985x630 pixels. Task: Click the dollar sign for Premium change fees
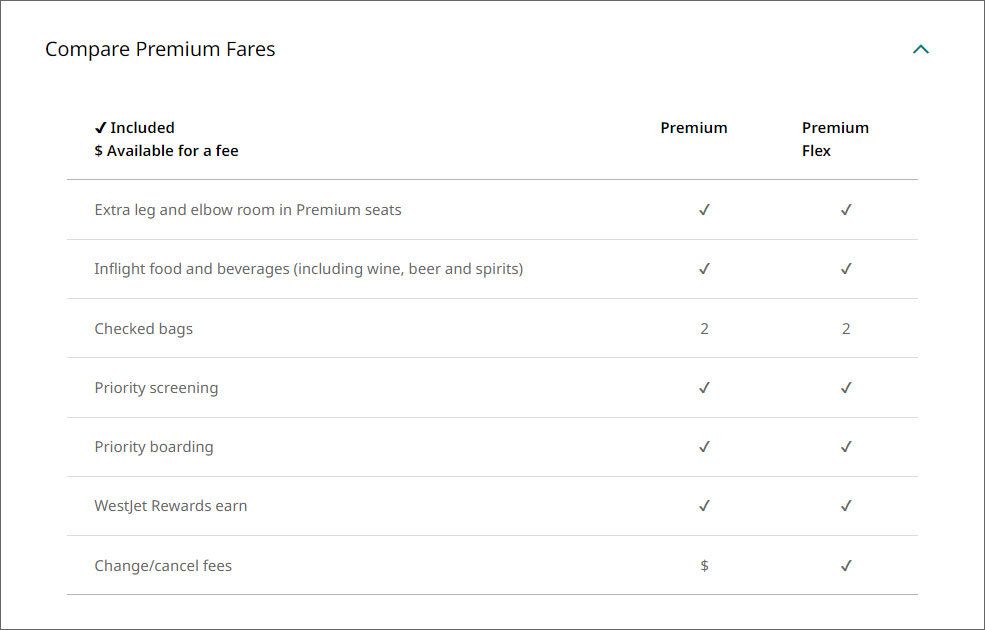click(x=704, y=565)
